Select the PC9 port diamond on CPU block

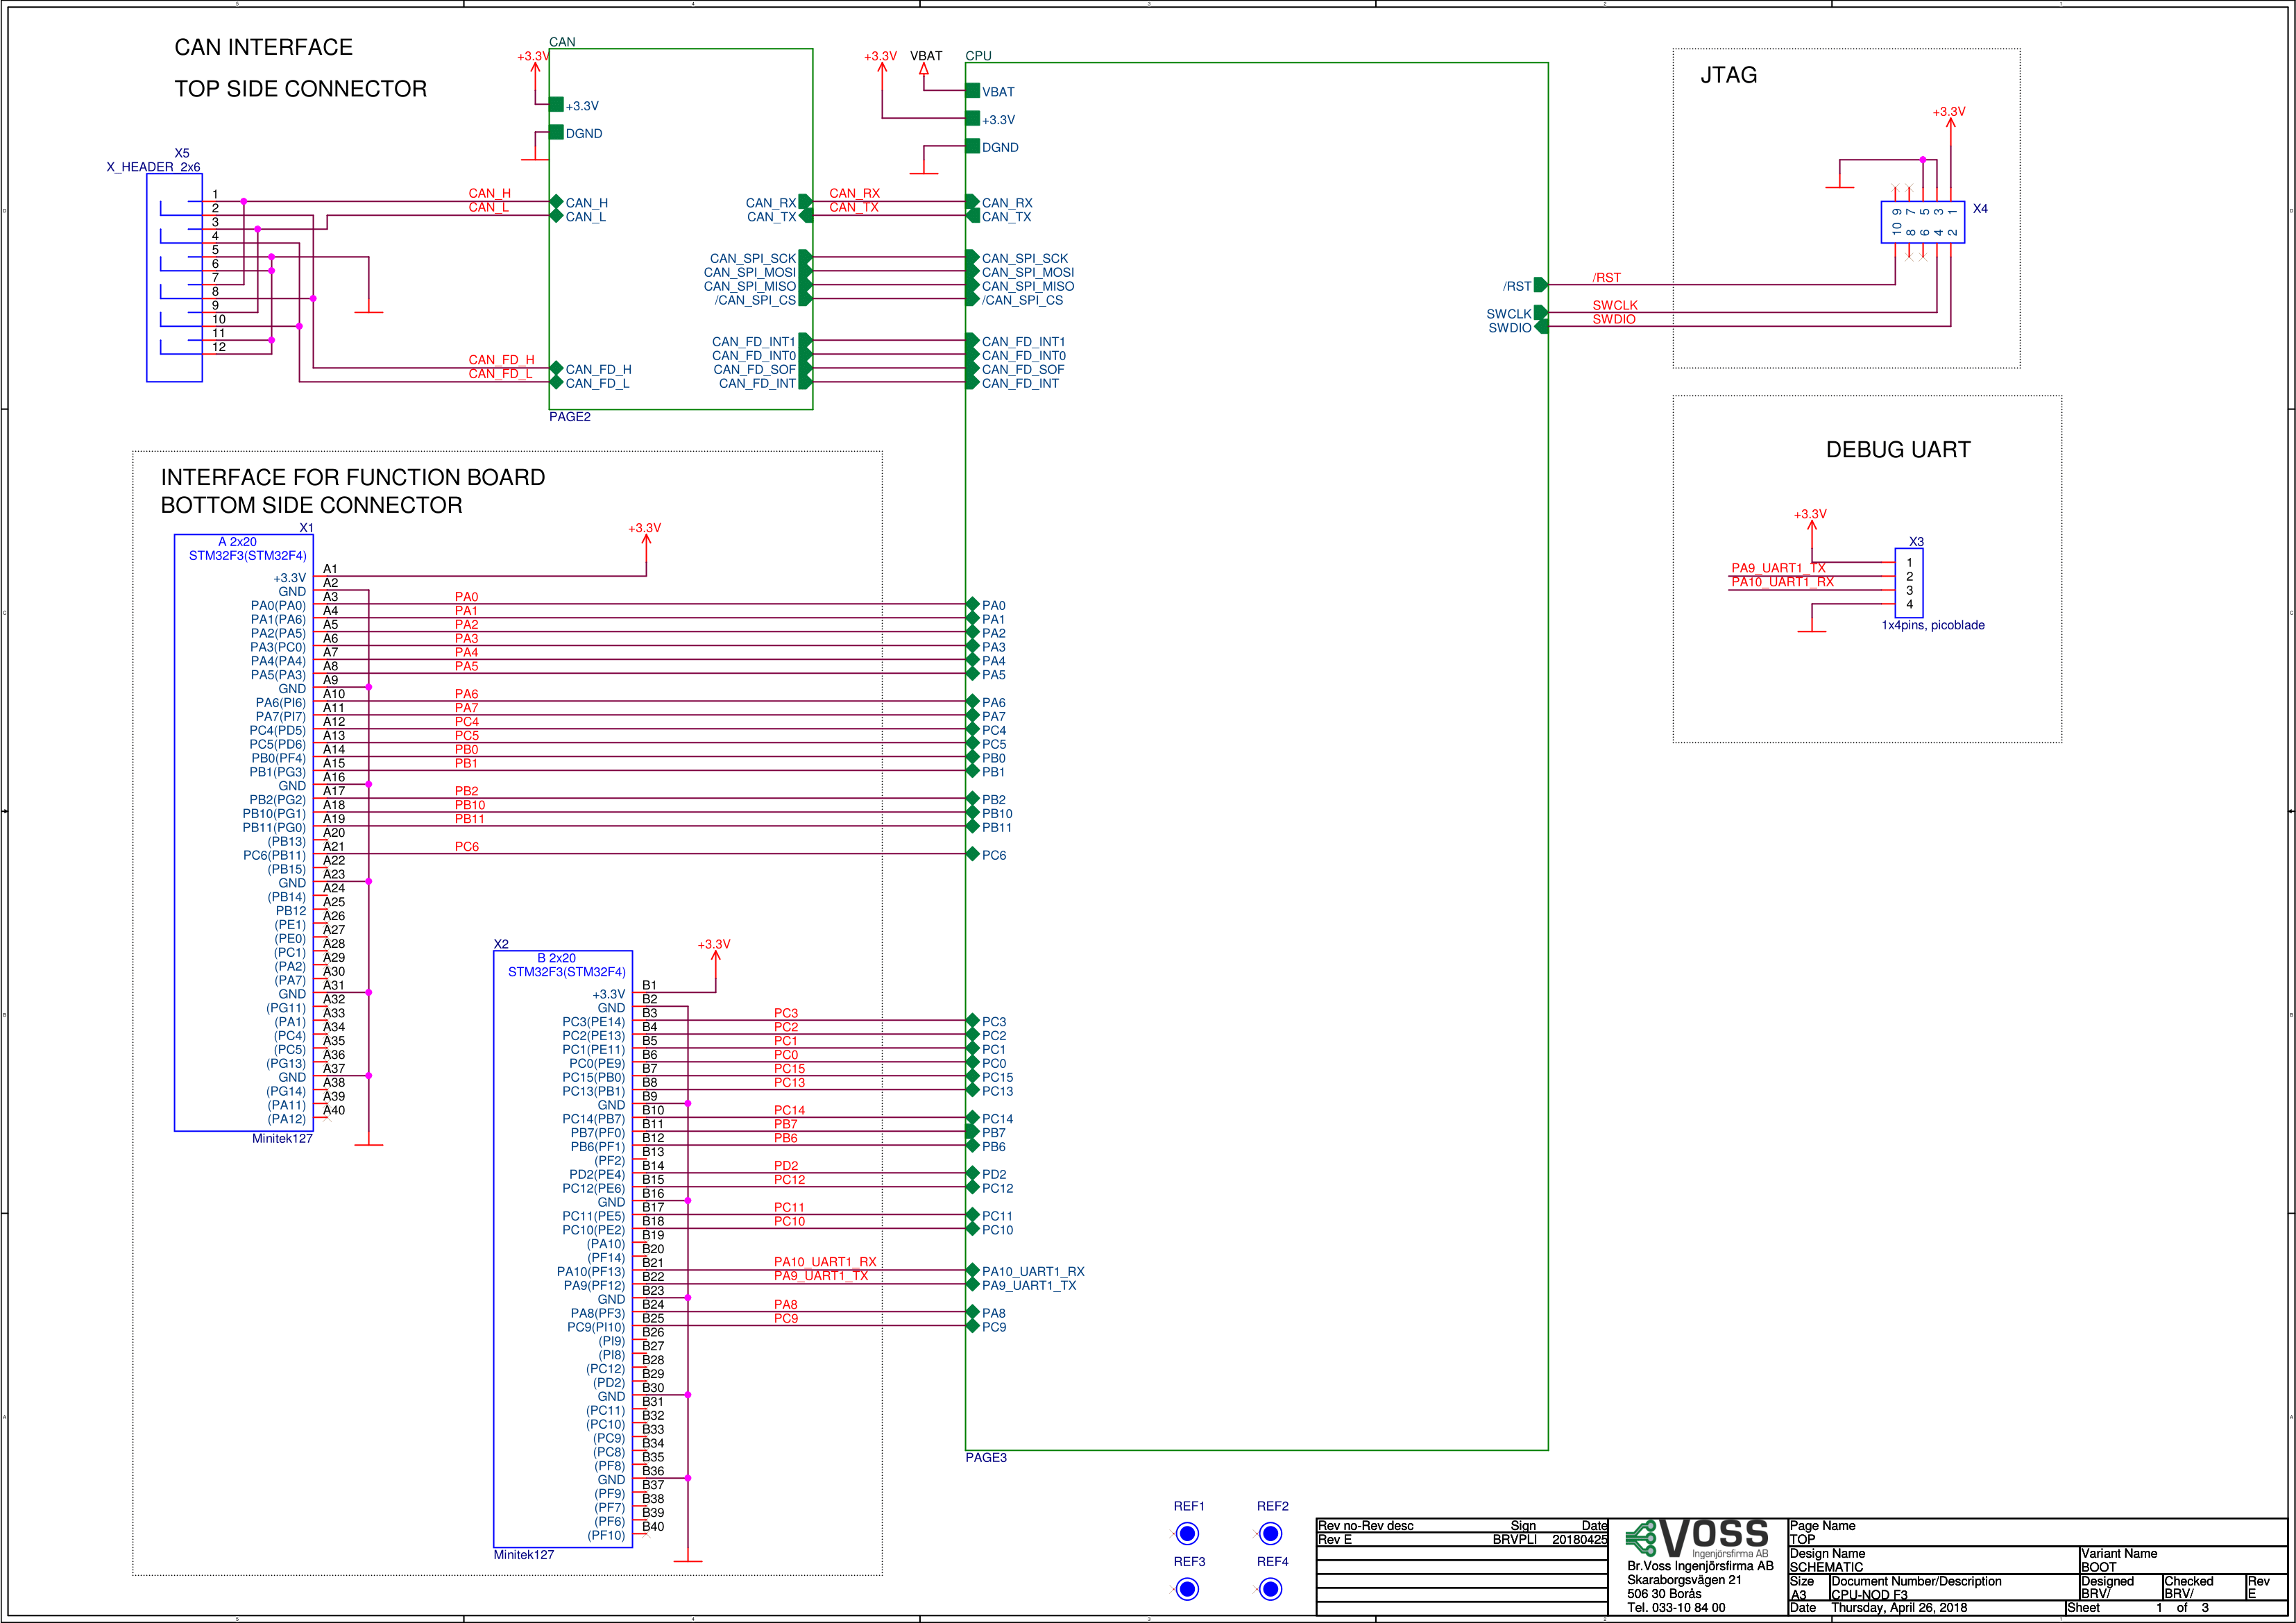click(972, 1326)
